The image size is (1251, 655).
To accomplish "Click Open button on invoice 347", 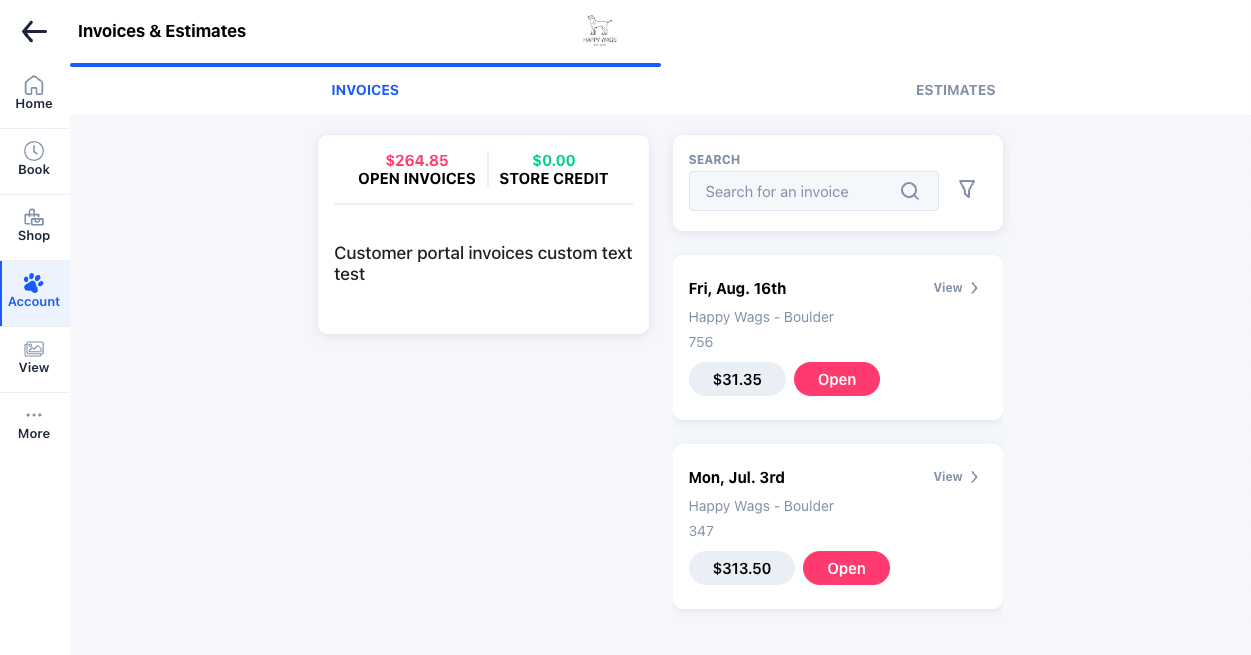I will coord(845,568).
